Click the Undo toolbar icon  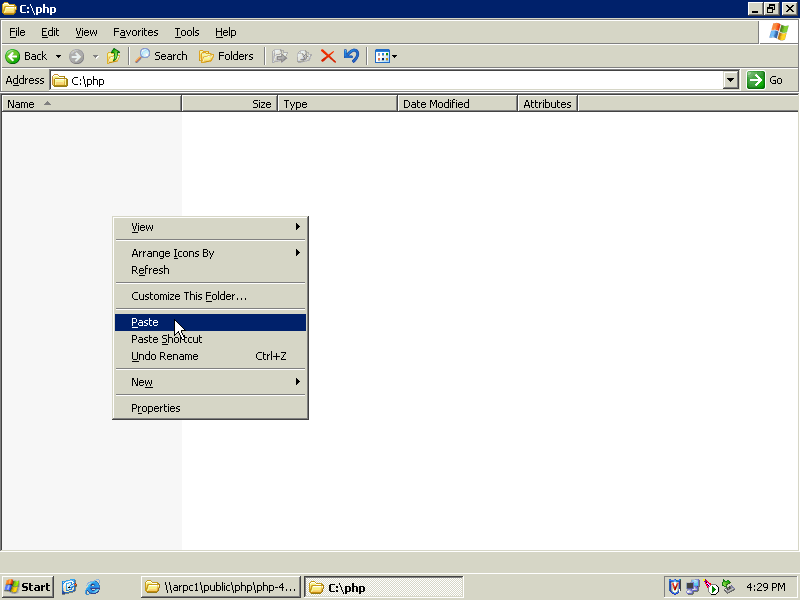351,56
